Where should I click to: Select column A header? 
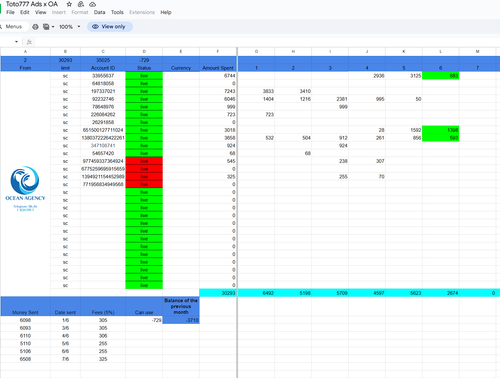(25, 51)
